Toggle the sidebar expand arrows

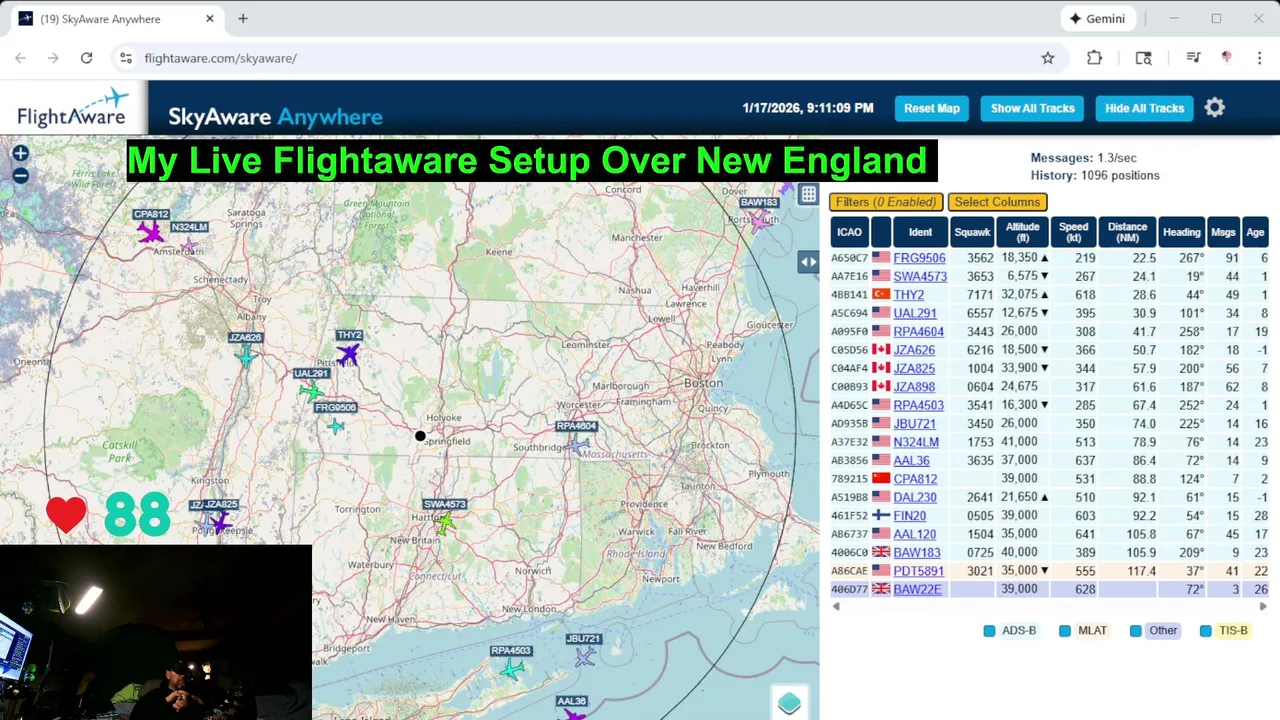pyautogui.click(x=808, y=262)
